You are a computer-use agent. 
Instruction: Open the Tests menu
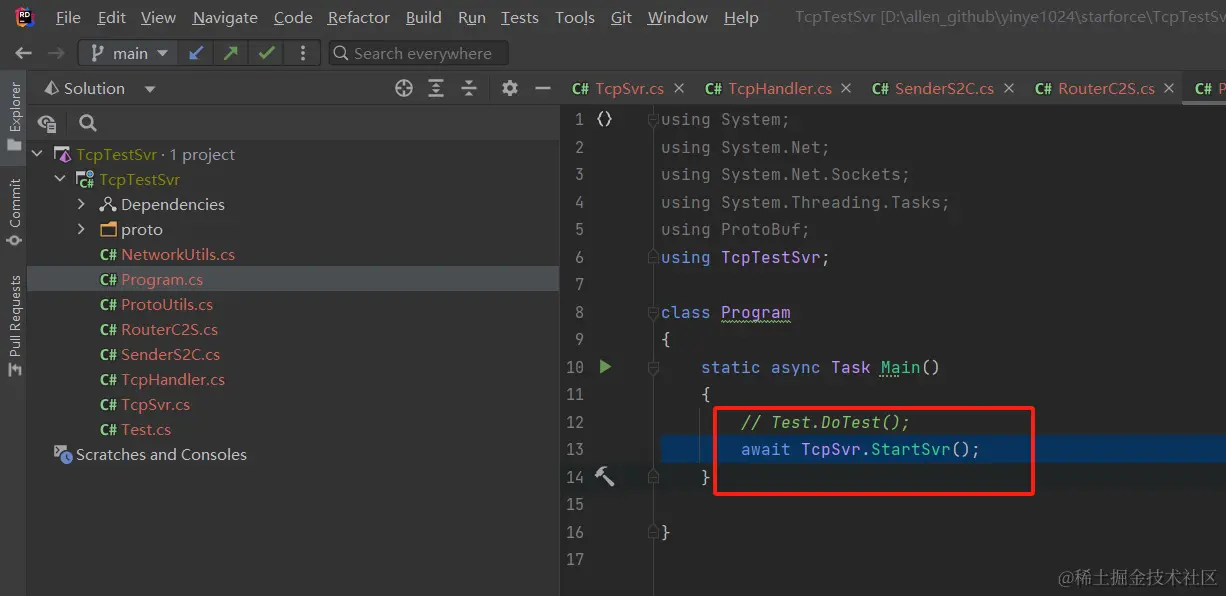(x=520, y=17)
